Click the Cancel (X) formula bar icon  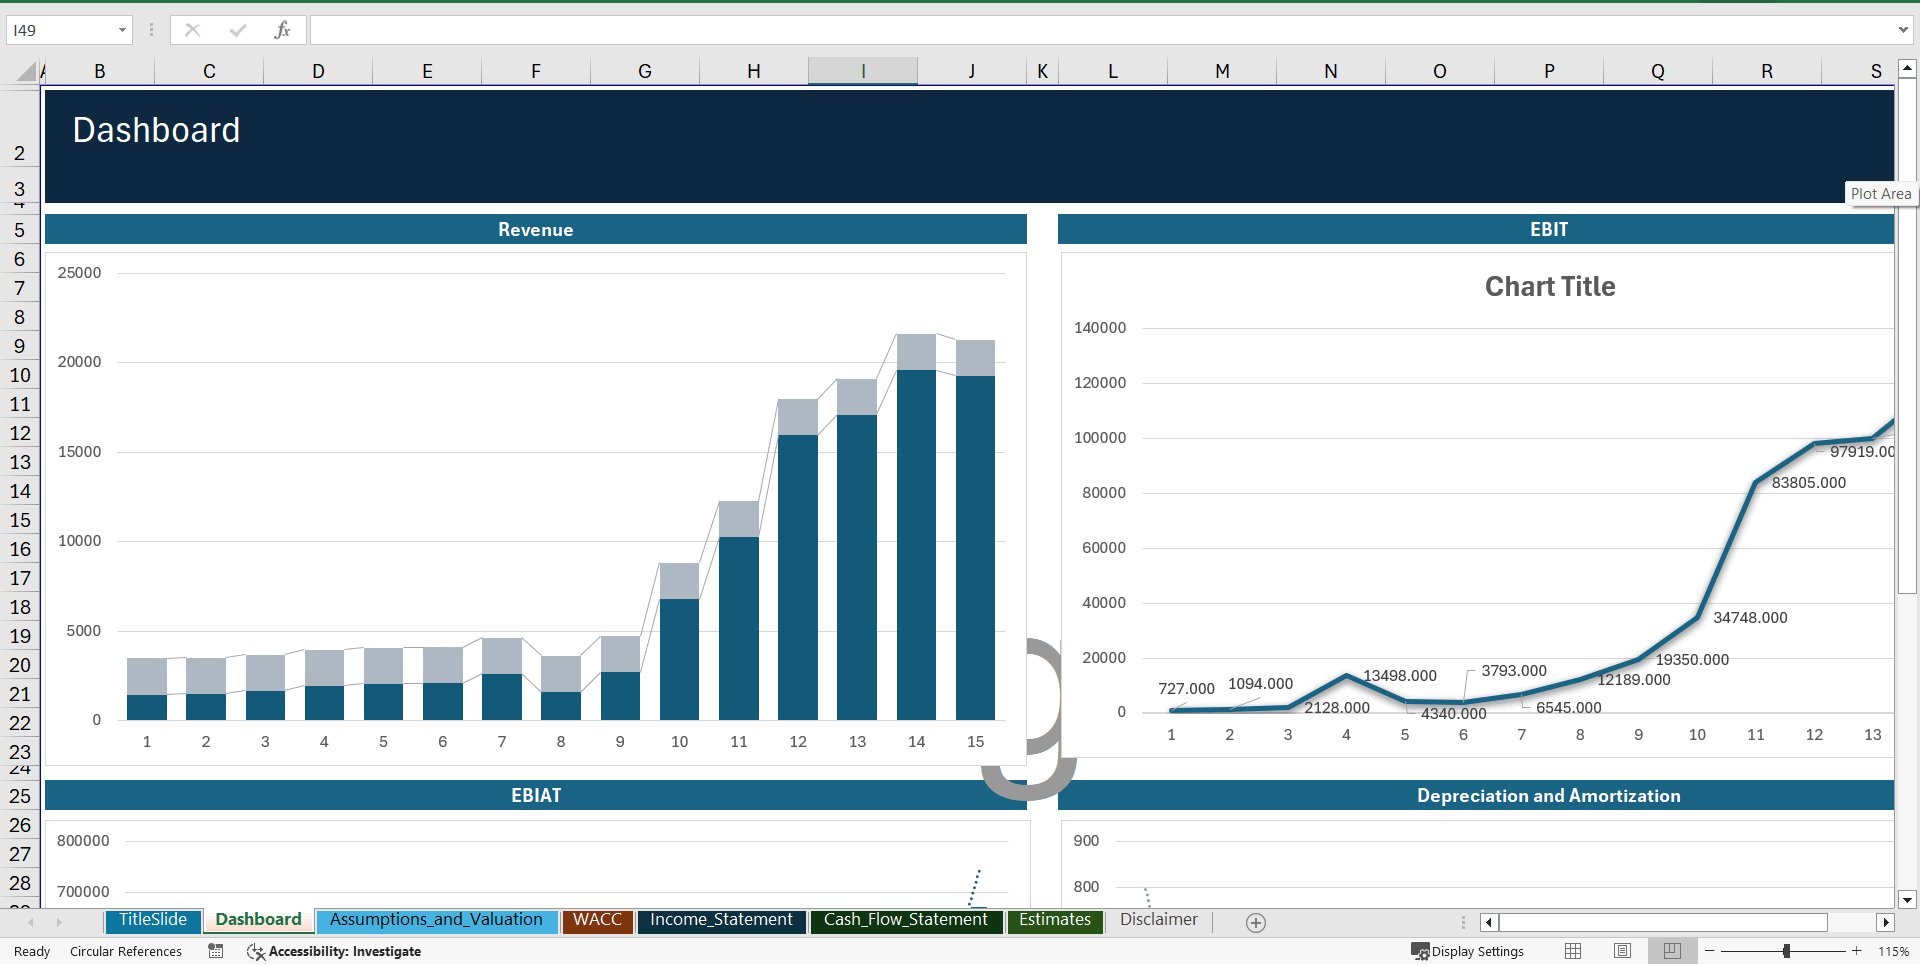click(x=192, y=30)
